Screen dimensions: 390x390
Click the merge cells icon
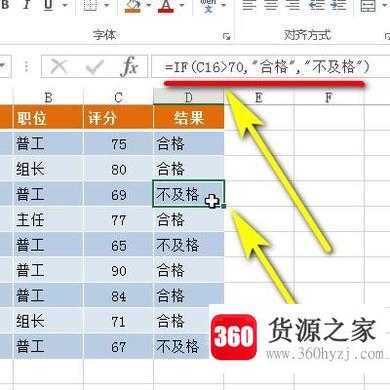[368, 6]
